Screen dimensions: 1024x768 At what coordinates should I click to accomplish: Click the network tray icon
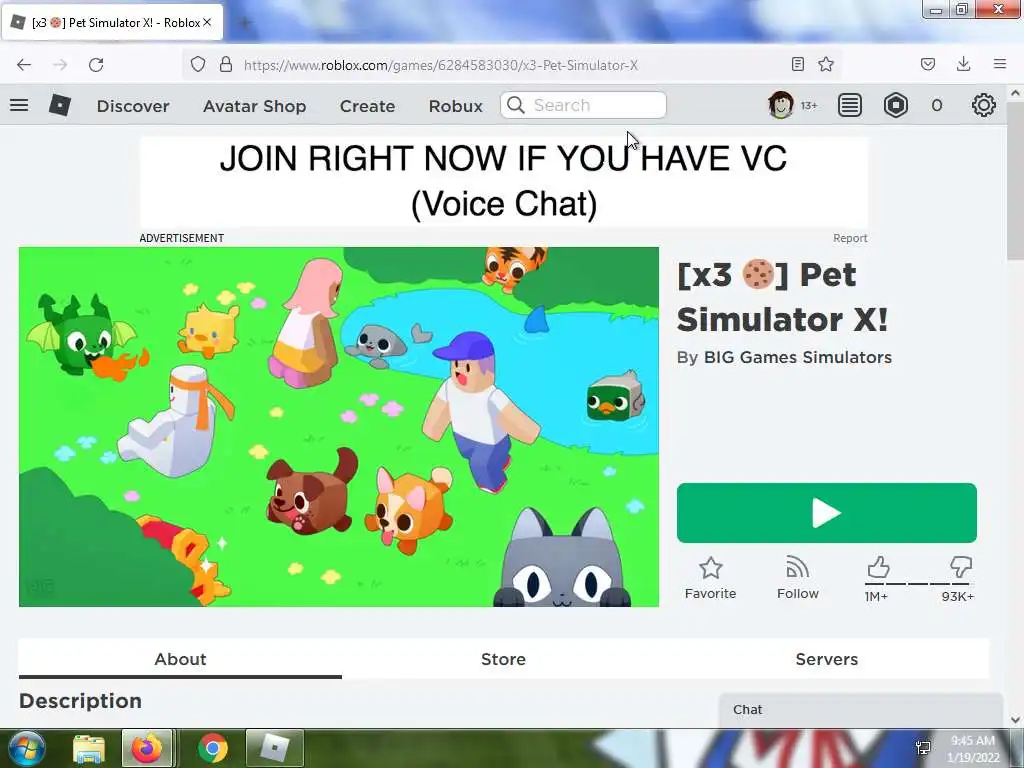point(923,748)
